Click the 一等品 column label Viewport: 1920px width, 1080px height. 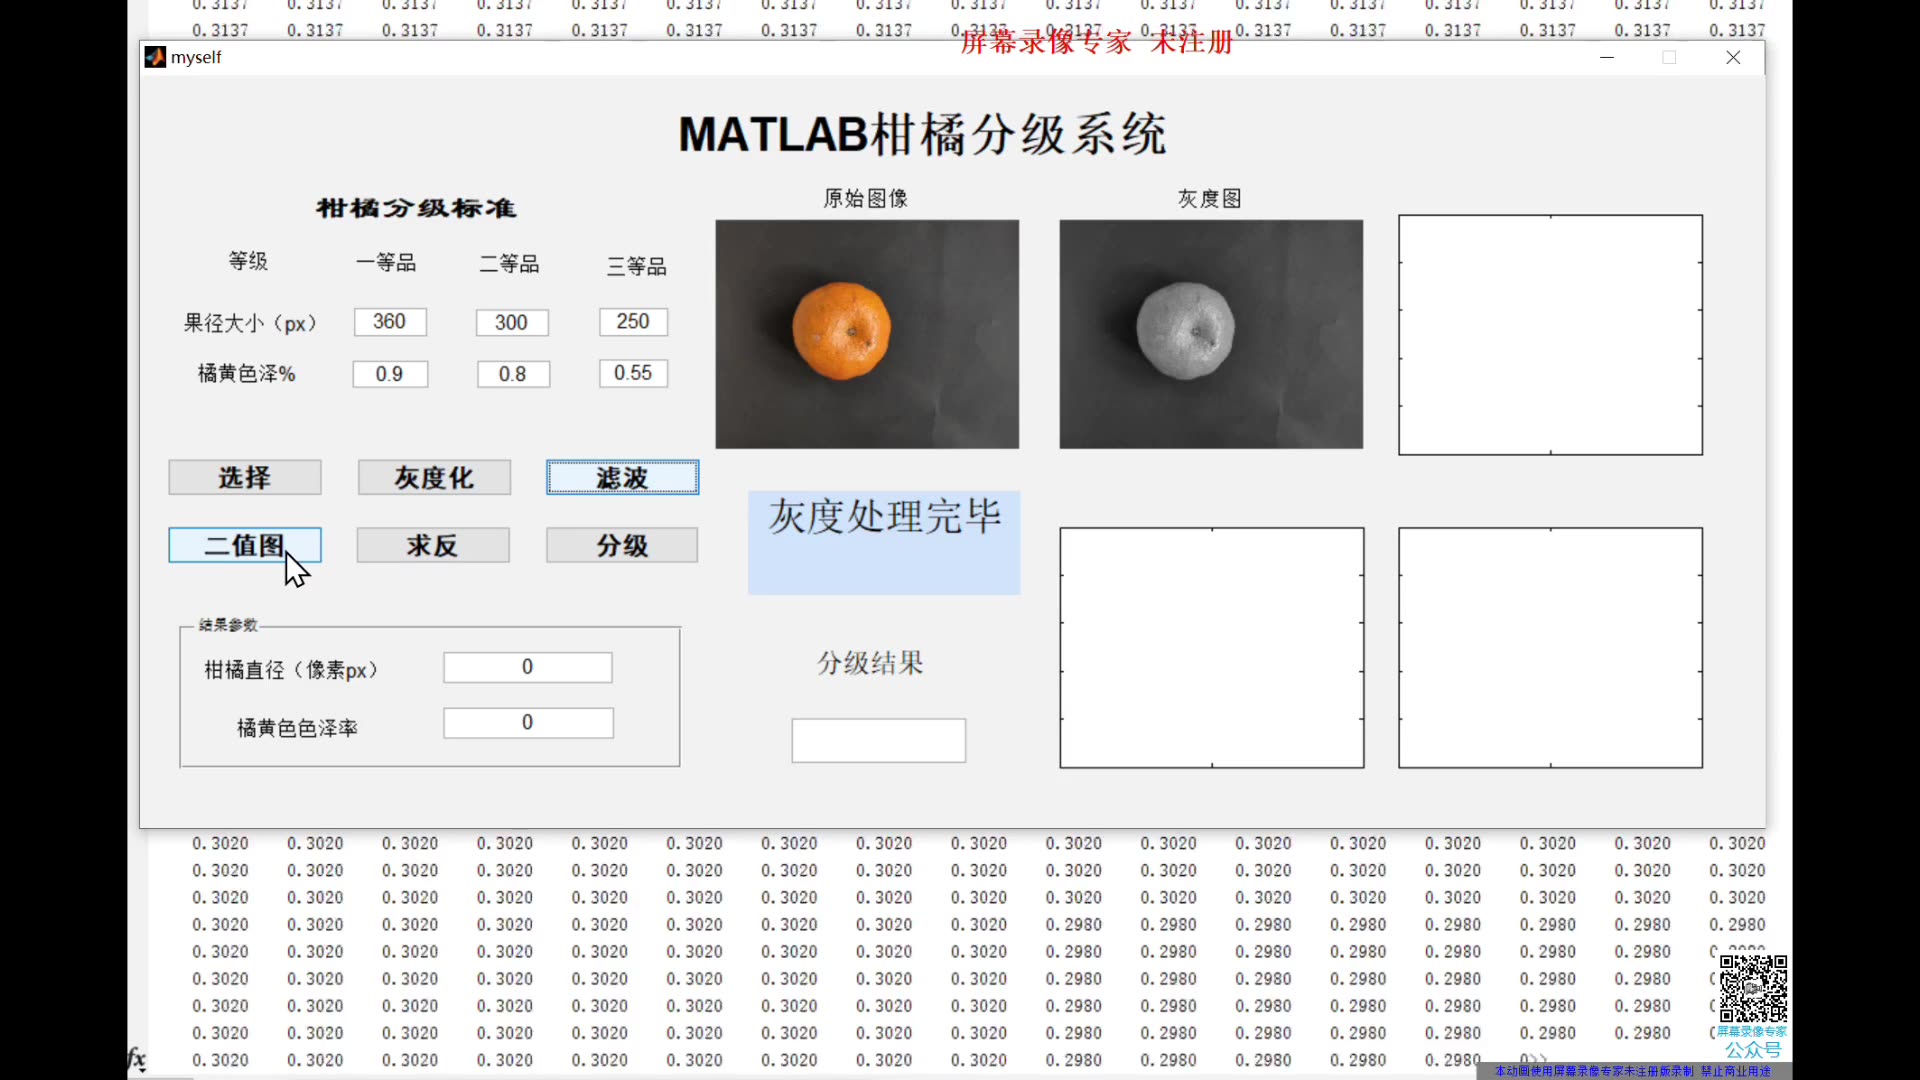(386, 263)
